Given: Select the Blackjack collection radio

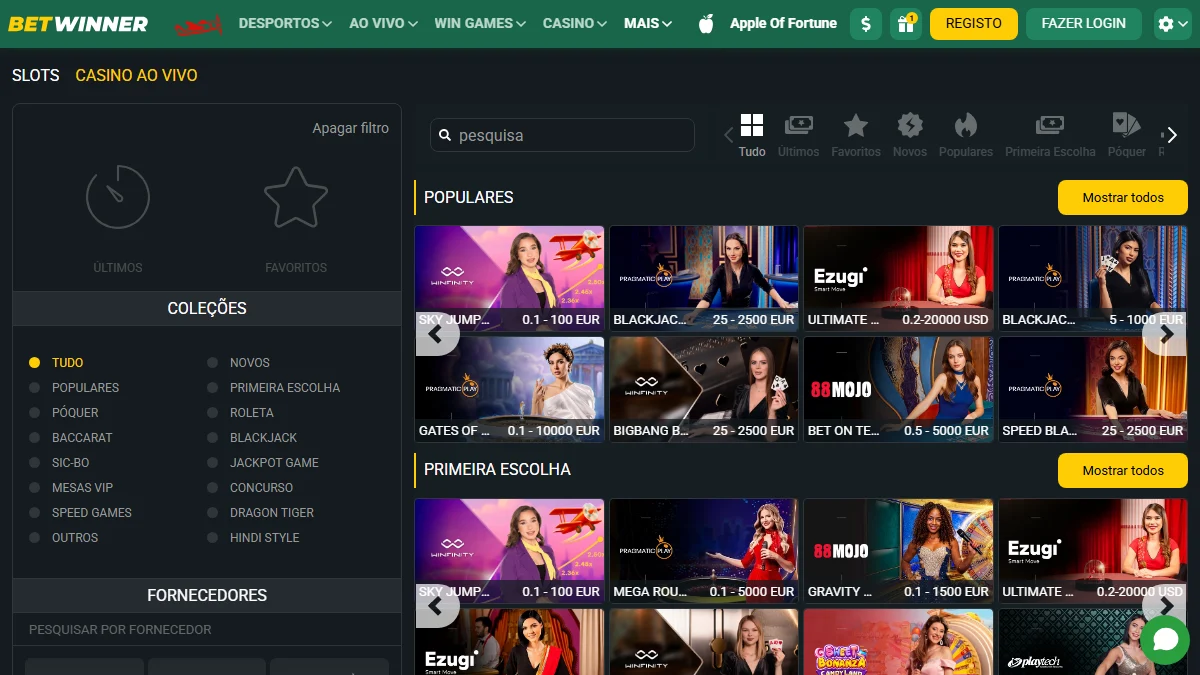Looking at the screenshot, I should coord(213,438).
